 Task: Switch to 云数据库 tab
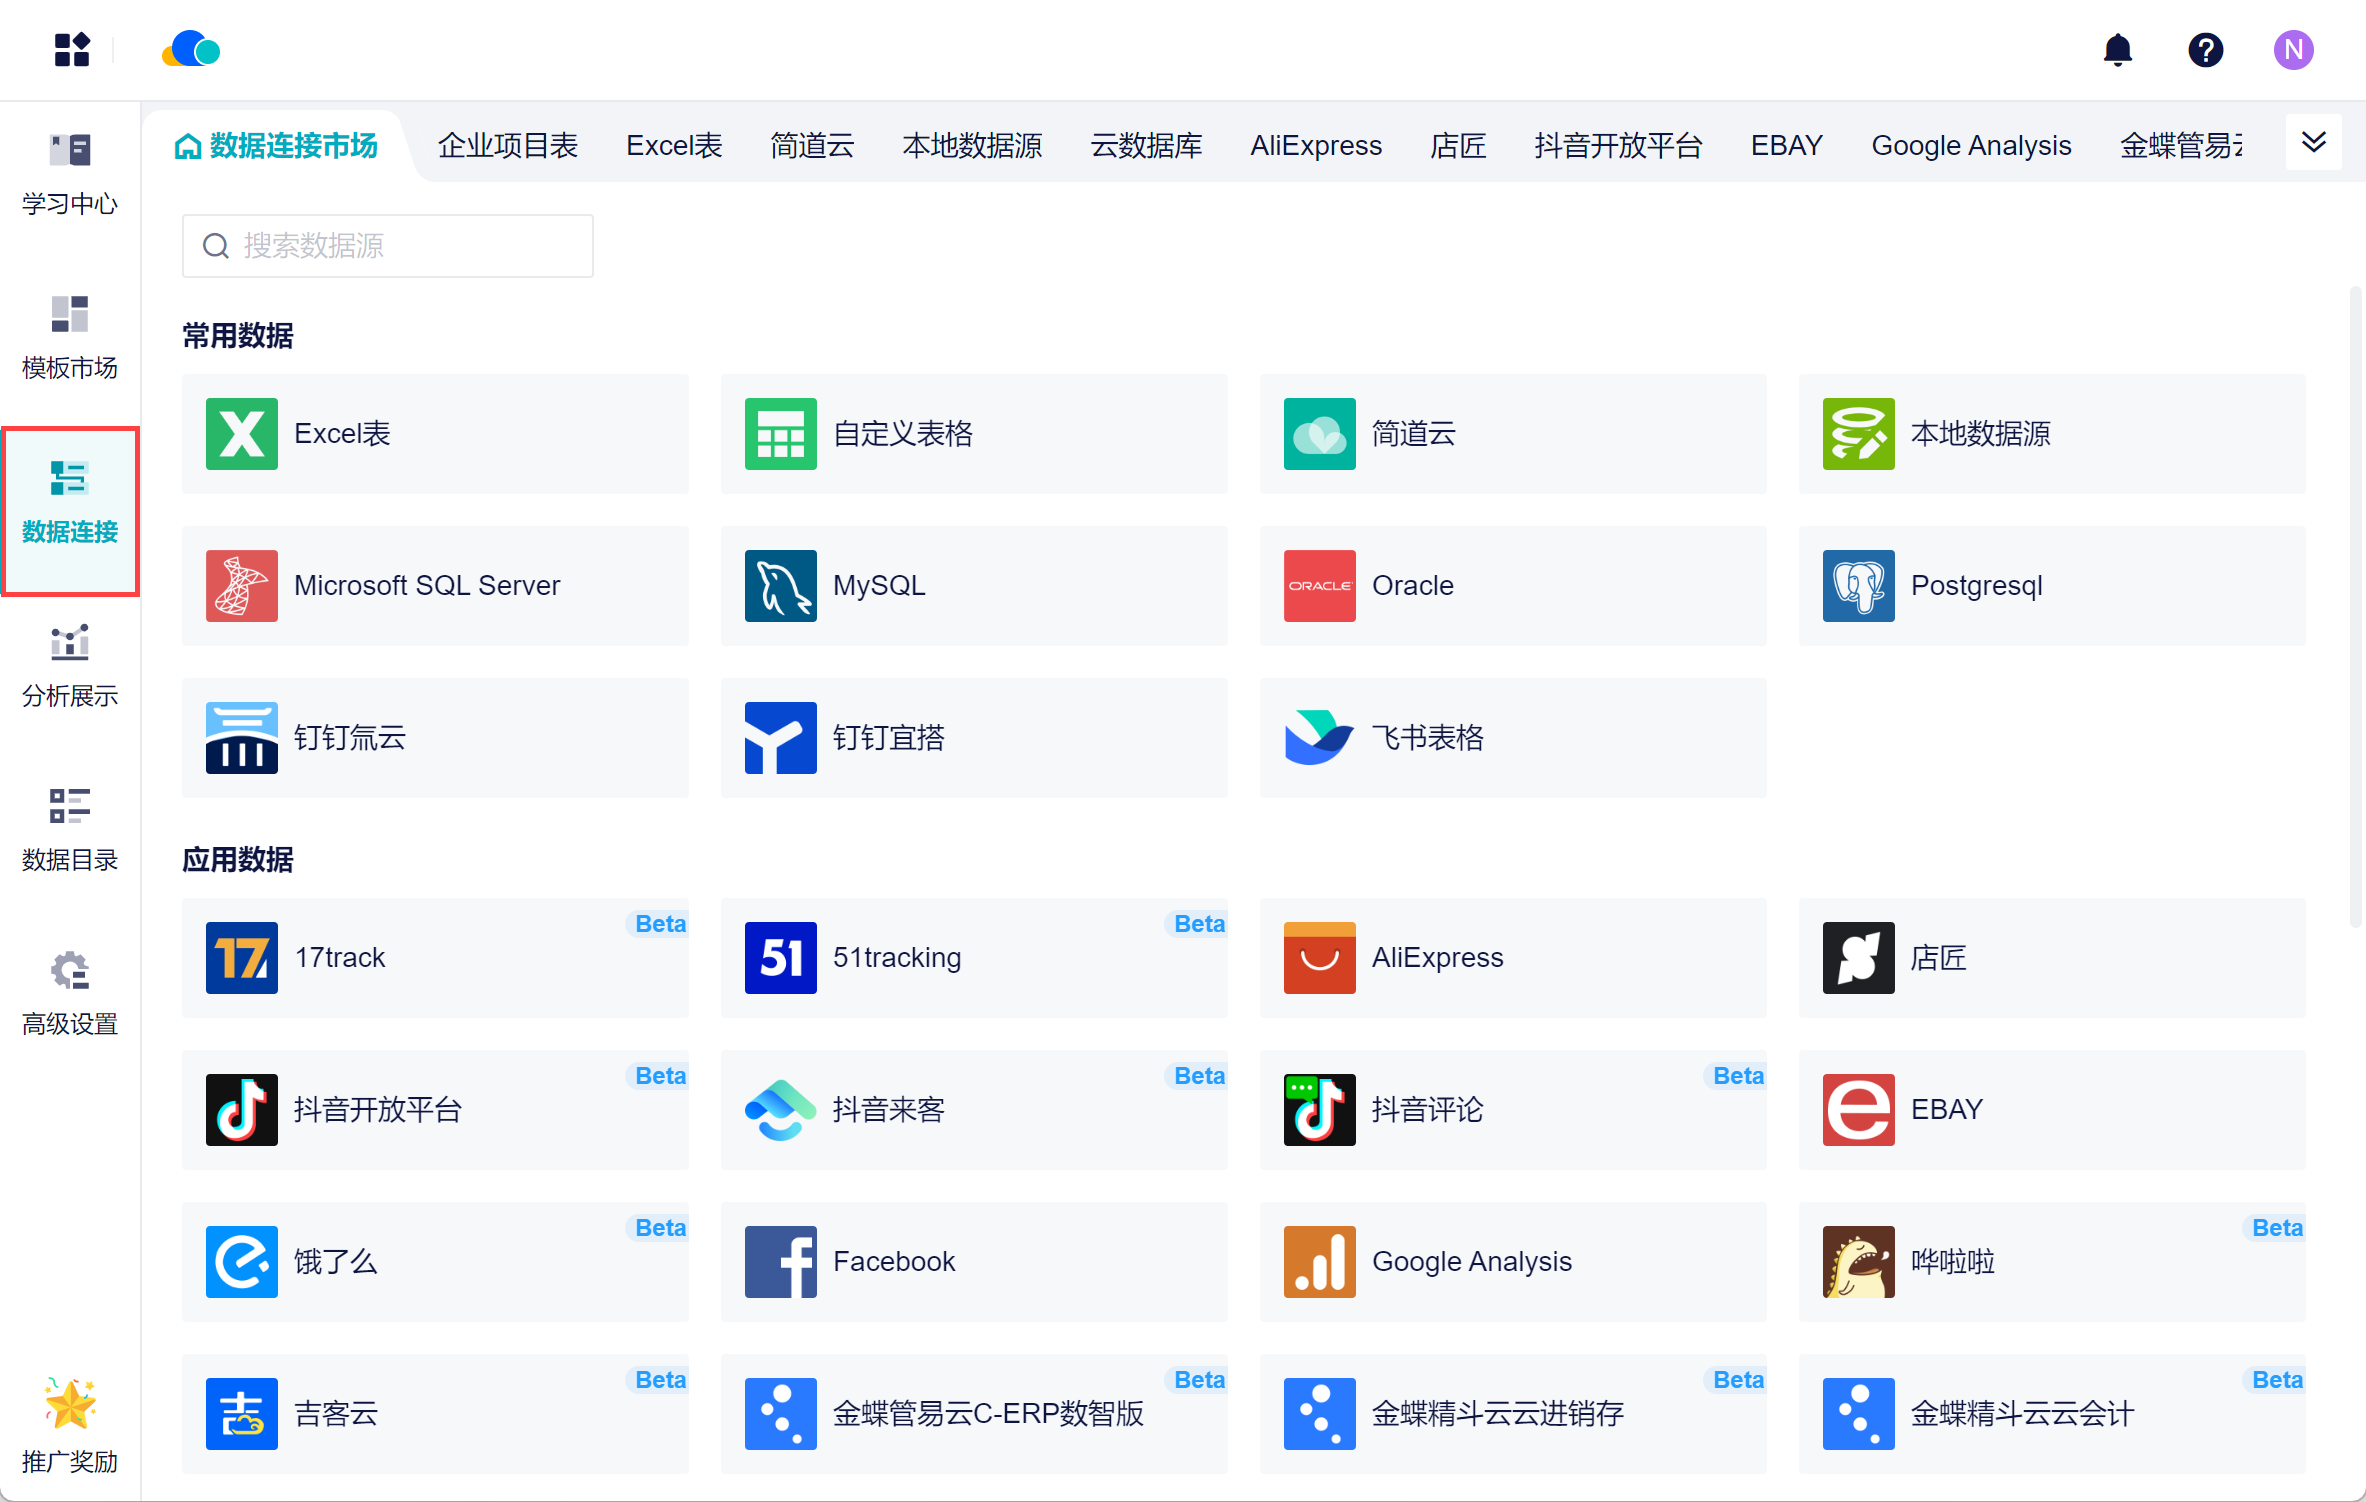1146,146
